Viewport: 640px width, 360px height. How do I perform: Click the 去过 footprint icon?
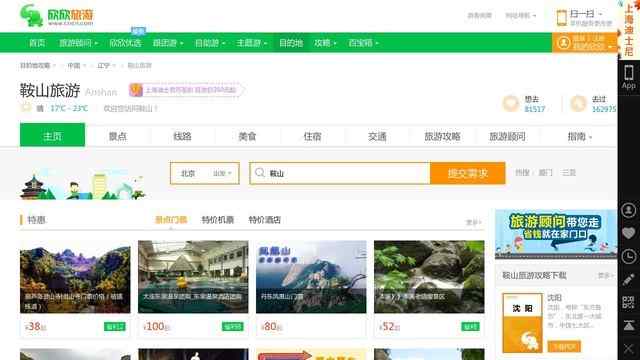(x=578, y=103)
